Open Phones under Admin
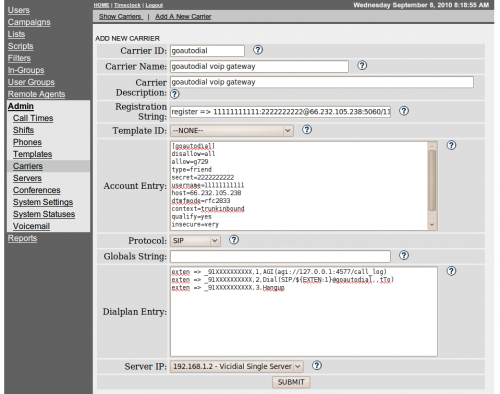This screenshot has width=500, height=394. pyautogui.click(x=27, y=142)
